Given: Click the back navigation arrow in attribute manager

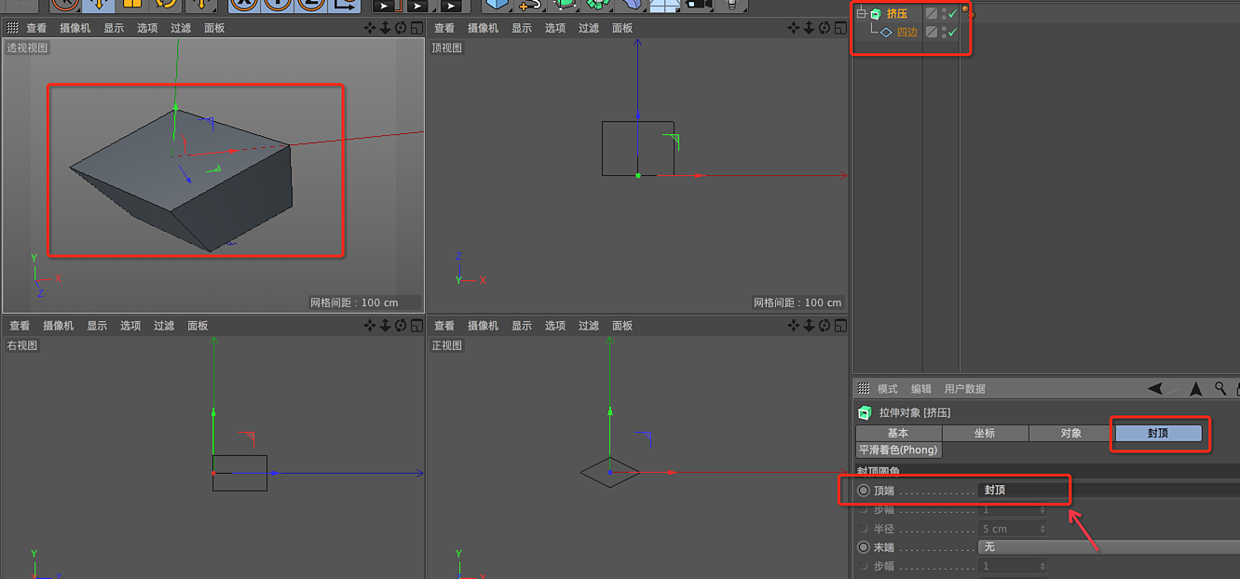Looking at the screenshot, I should click(1155, 389).
